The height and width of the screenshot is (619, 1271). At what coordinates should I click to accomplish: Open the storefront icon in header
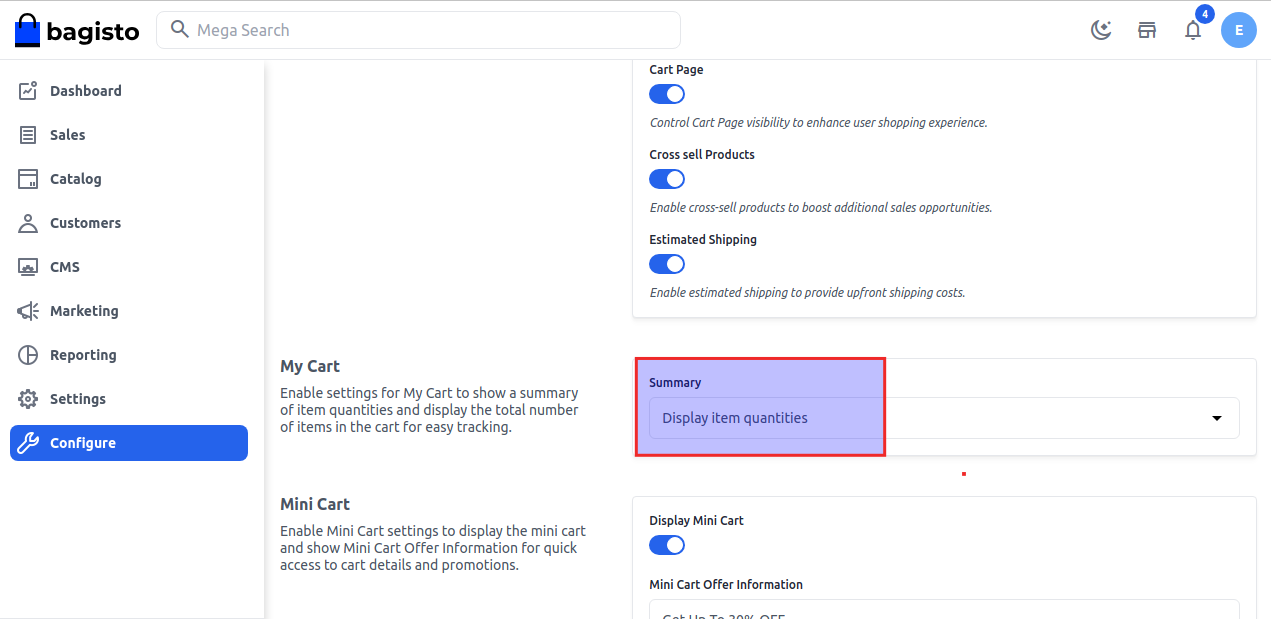(x=1147, y=30)
